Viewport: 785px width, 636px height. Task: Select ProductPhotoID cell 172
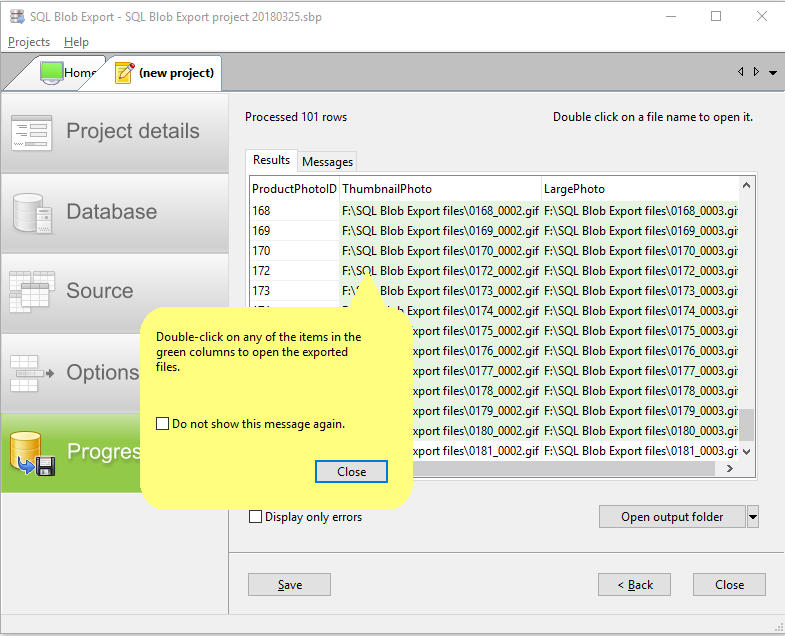point(294,271)
